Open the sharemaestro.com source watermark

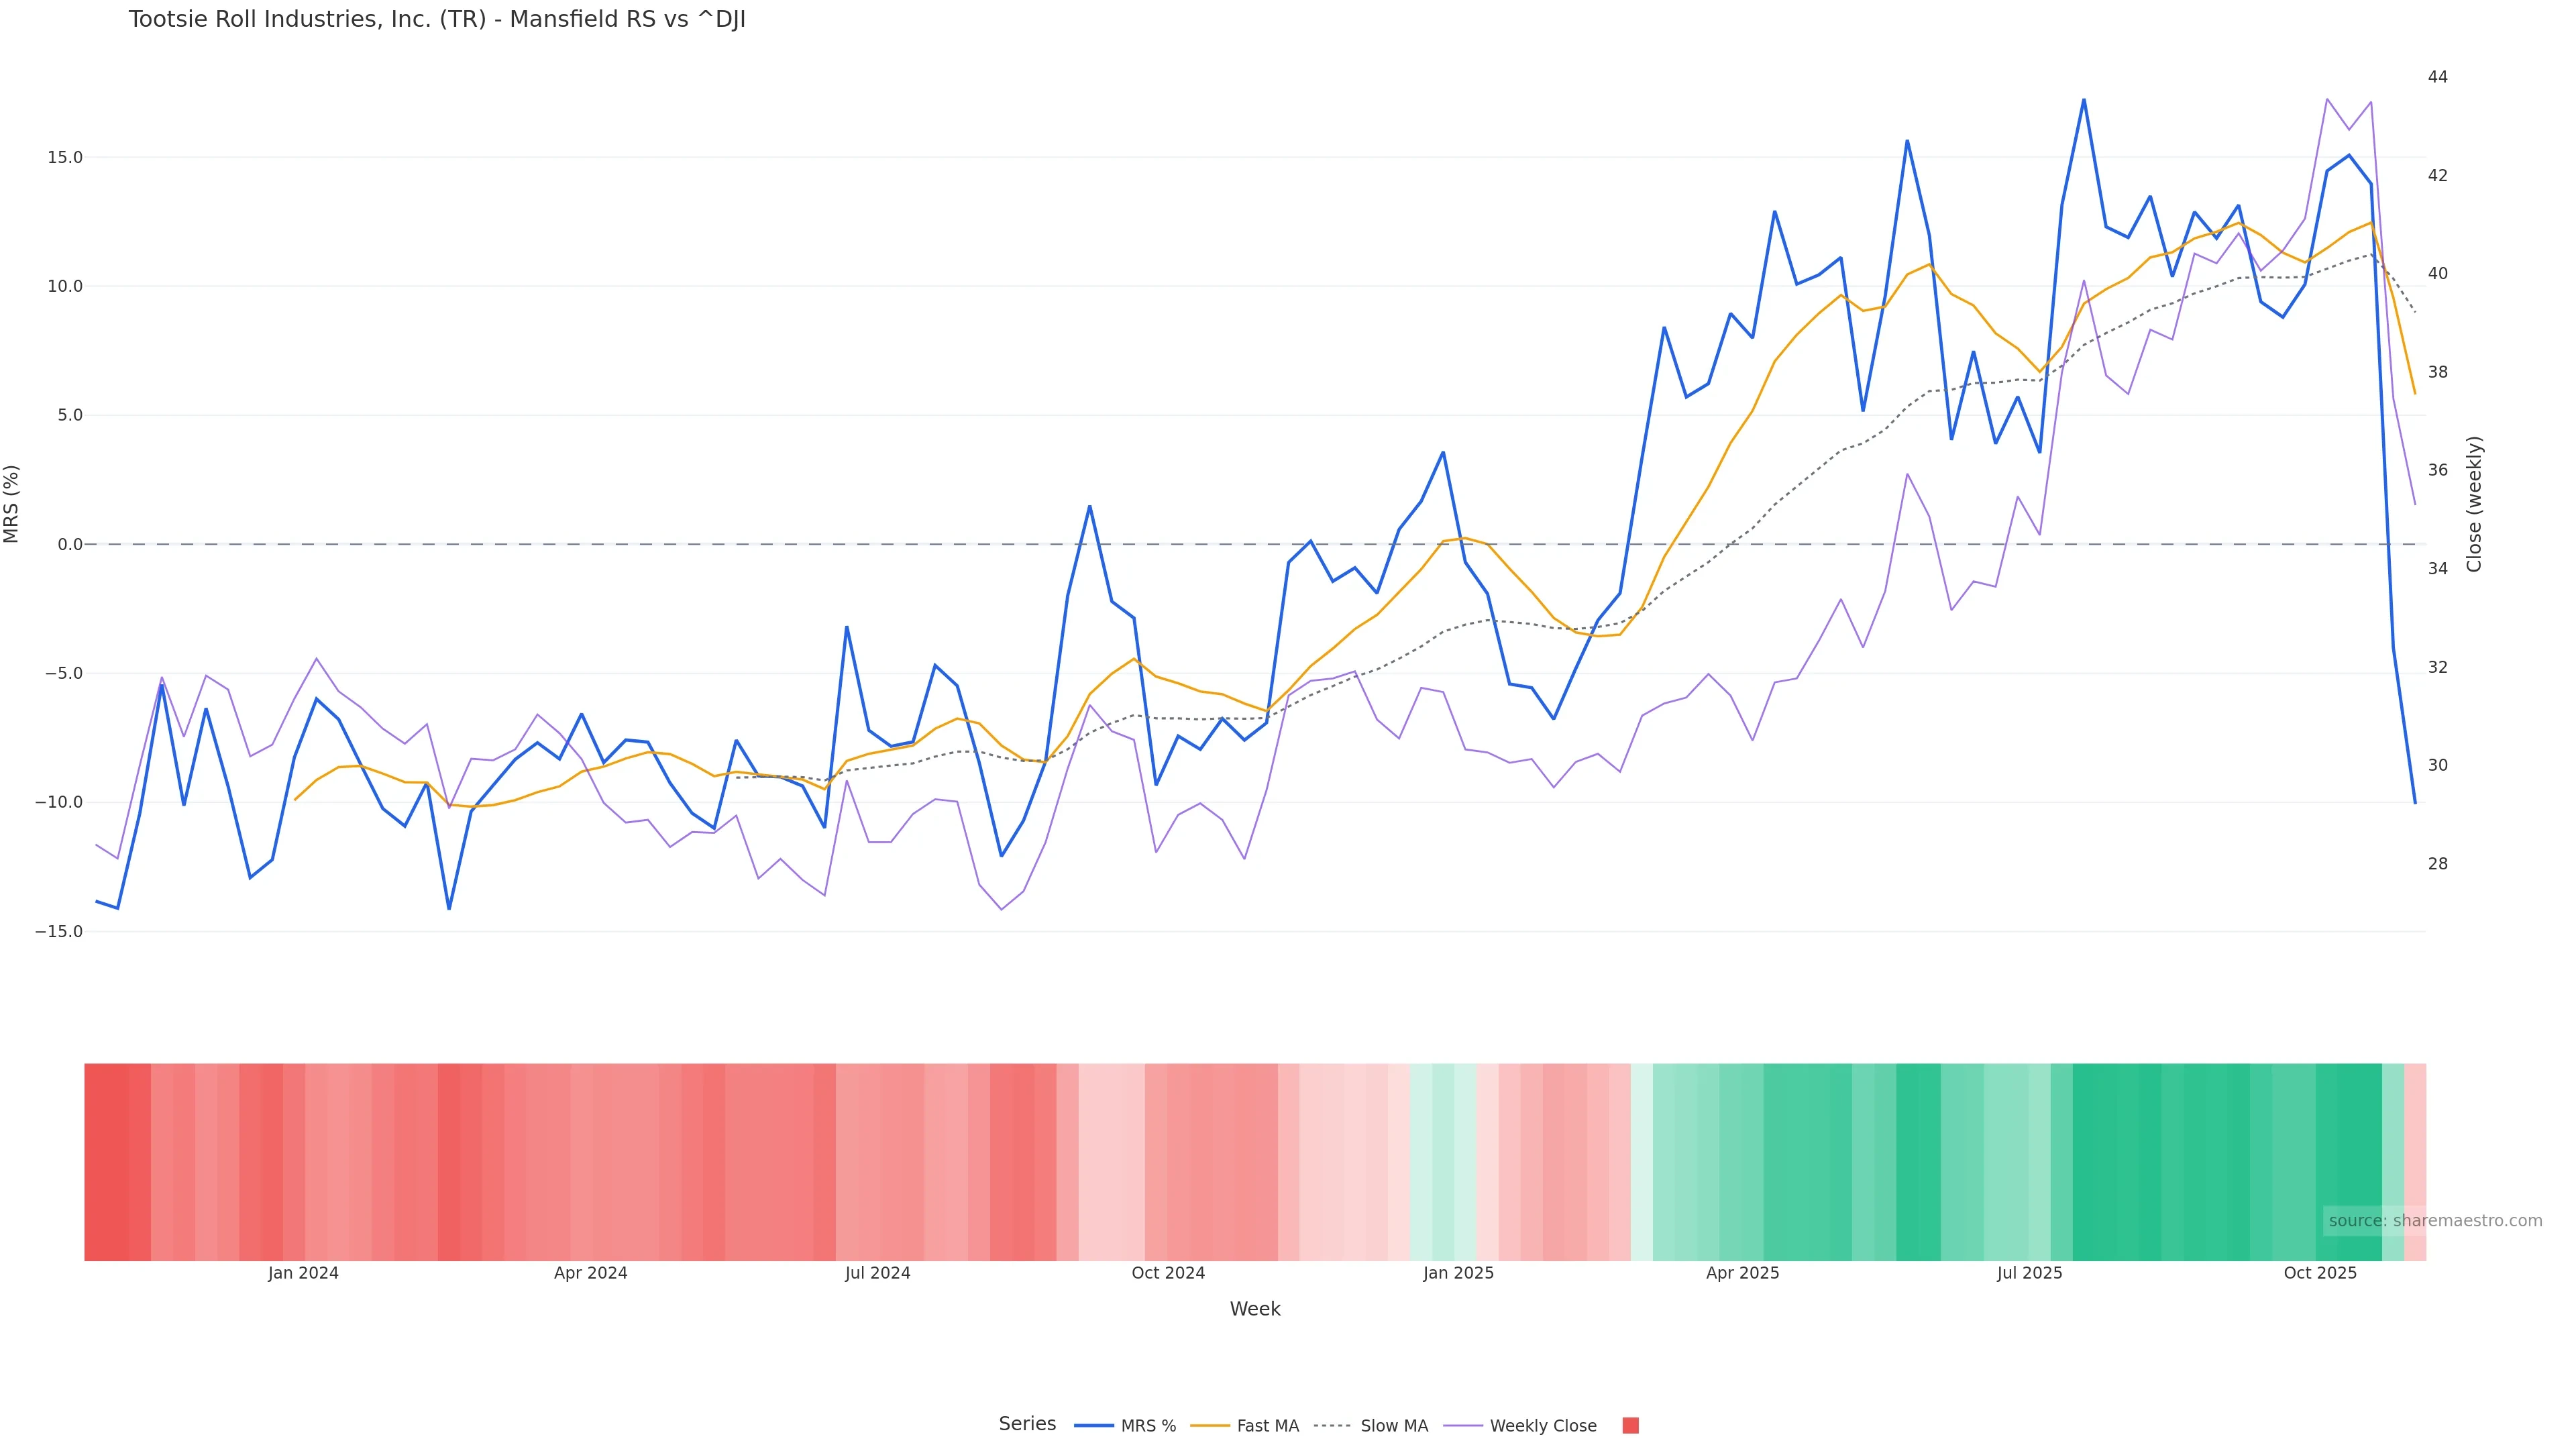(x=2434, y=1221)
